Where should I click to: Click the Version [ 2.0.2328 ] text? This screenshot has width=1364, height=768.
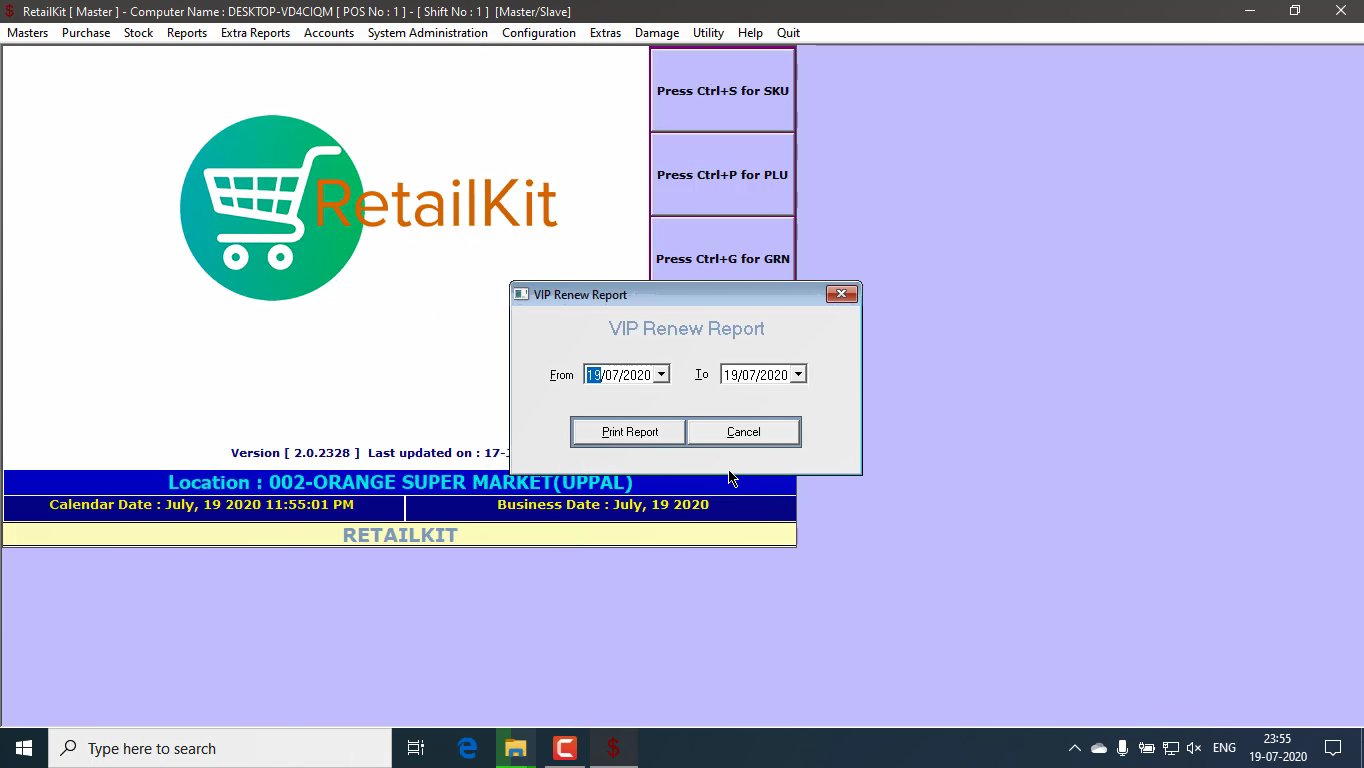pos(295,453)
